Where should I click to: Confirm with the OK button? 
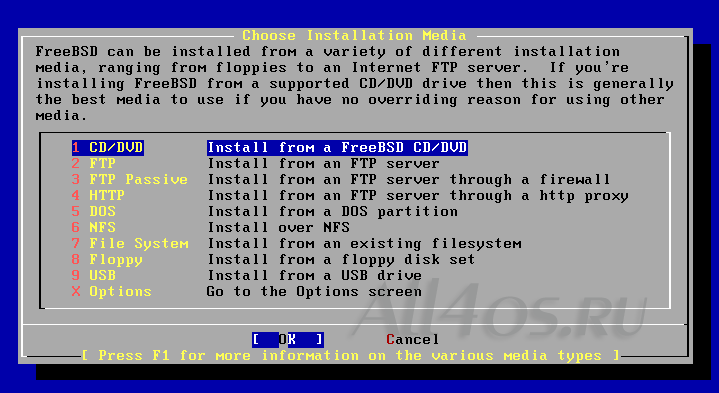pyautogui.click(x=288, y=340)
